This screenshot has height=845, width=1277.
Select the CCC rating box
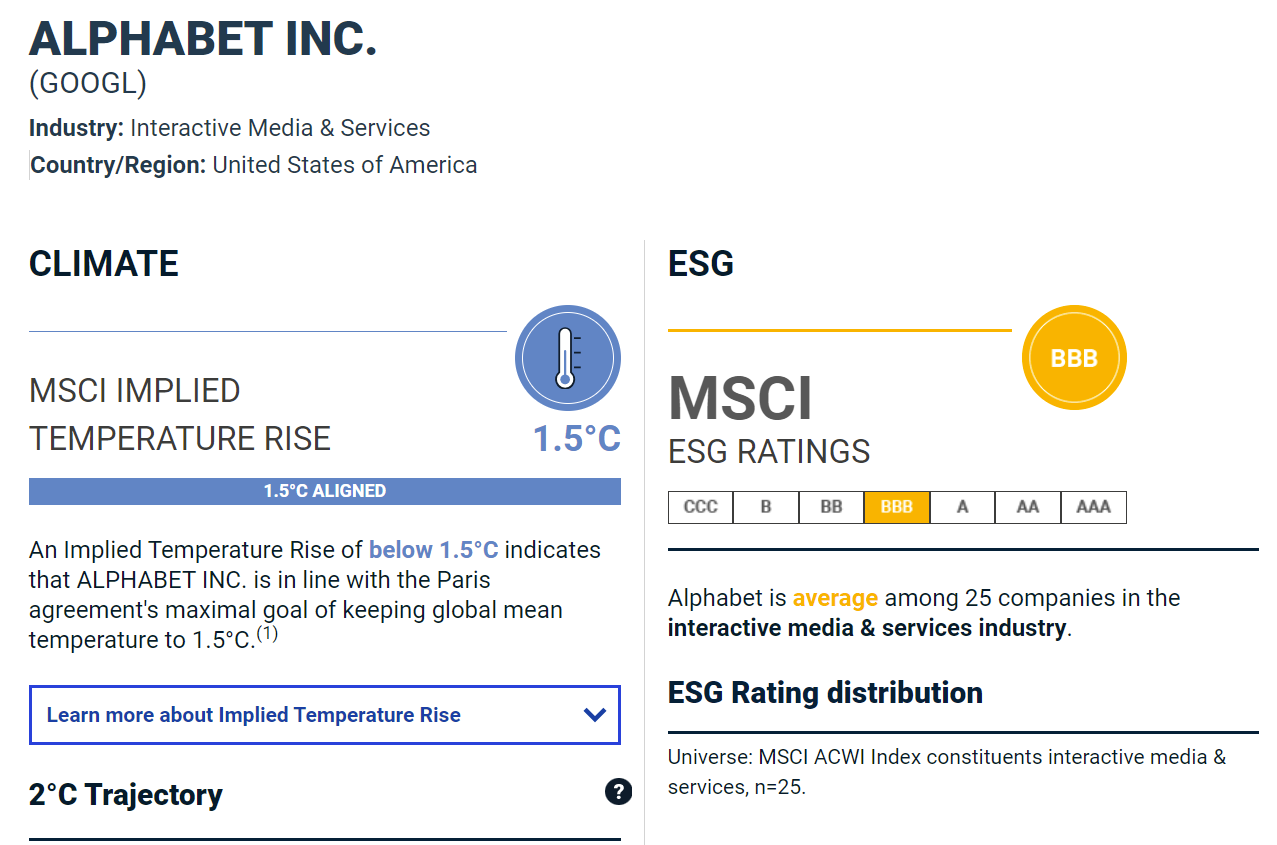click(x=700, y=507)
